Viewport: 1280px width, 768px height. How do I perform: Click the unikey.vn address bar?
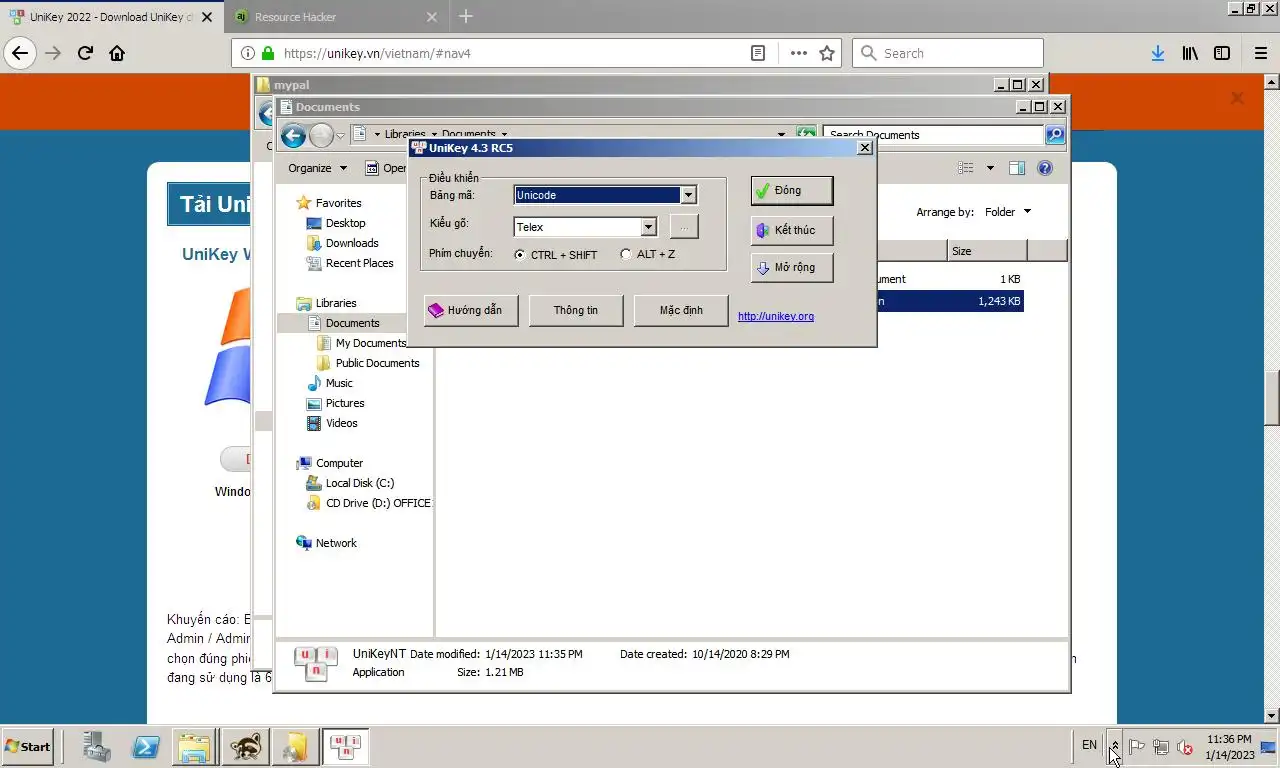(x=505, y=53)
